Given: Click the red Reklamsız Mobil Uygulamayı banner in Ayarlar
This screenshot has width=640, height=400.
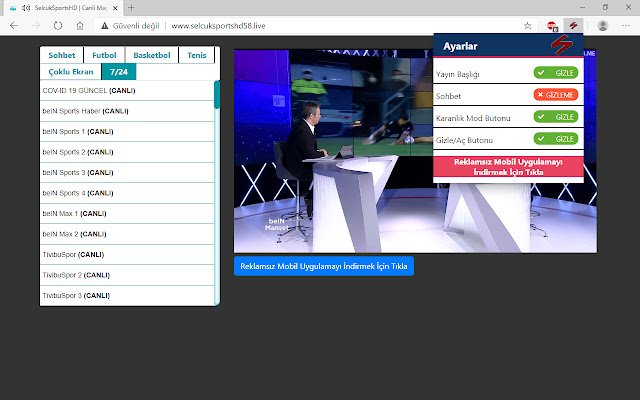Looking at the screenshot, I should click(x=508, y=167).
